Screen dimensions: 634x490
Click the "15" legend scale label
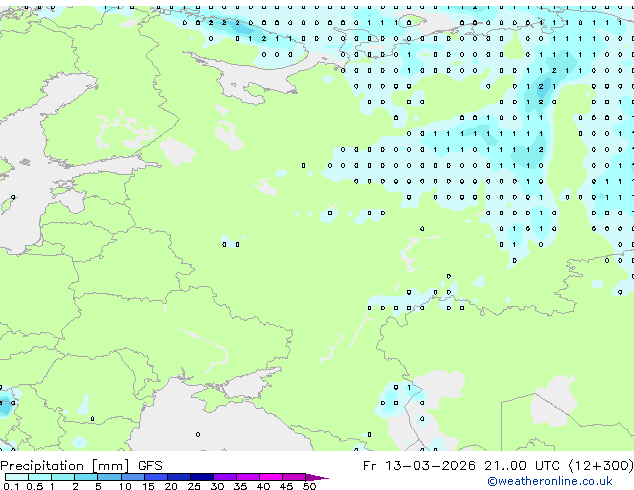148,486
